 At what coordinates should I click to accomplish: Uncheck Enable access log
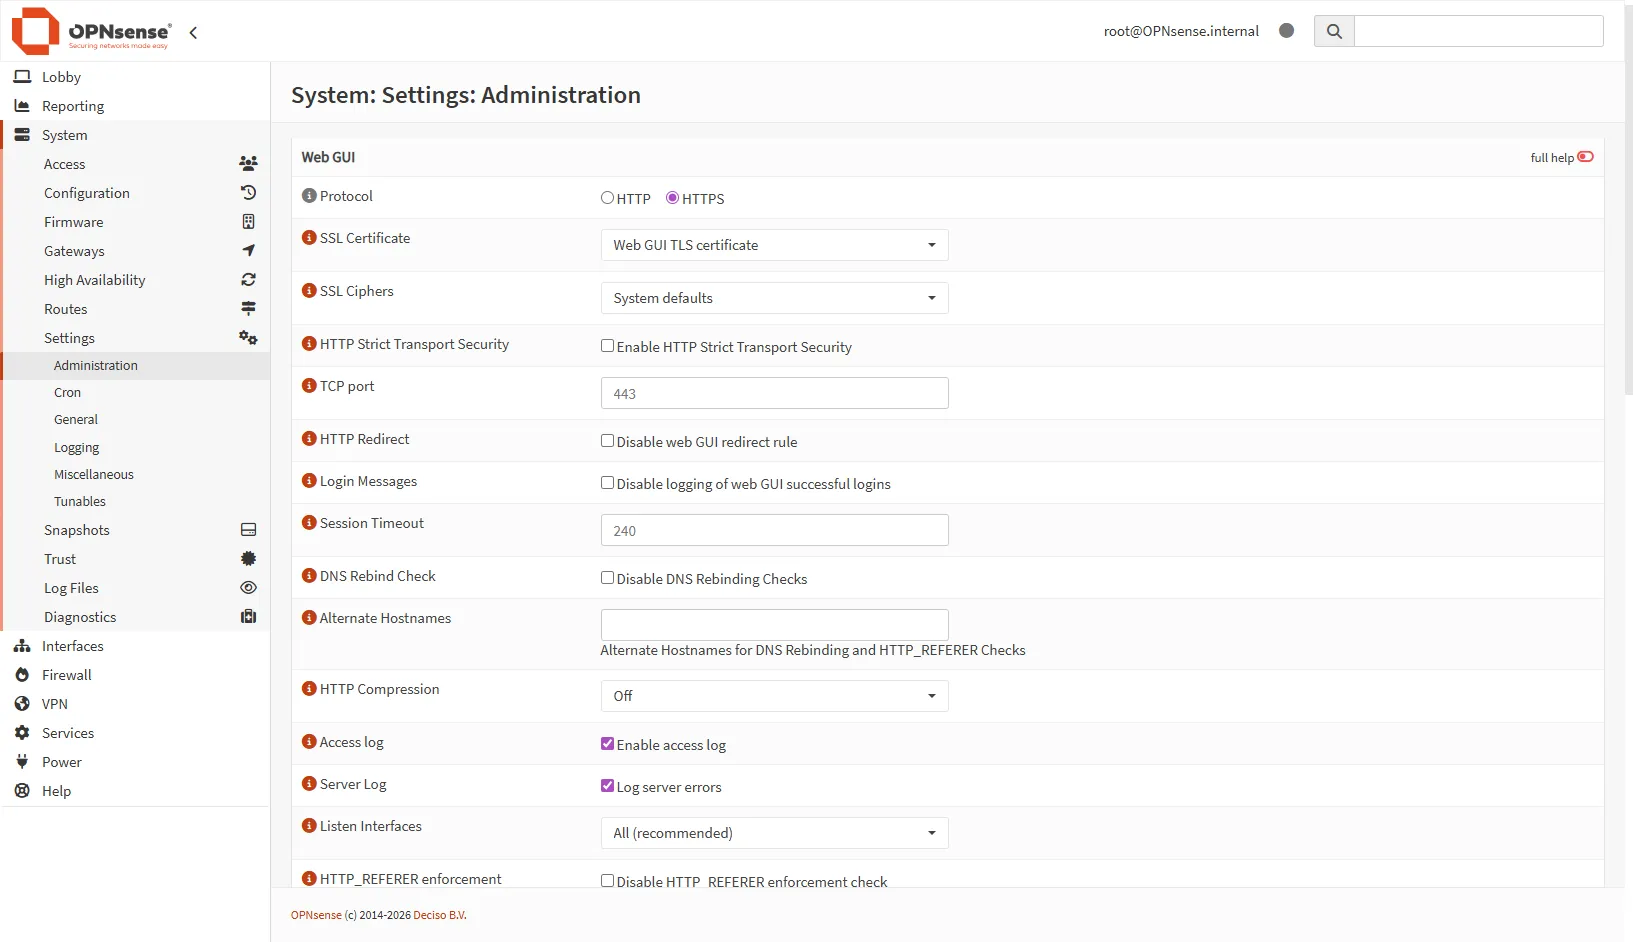pos(607,744)
